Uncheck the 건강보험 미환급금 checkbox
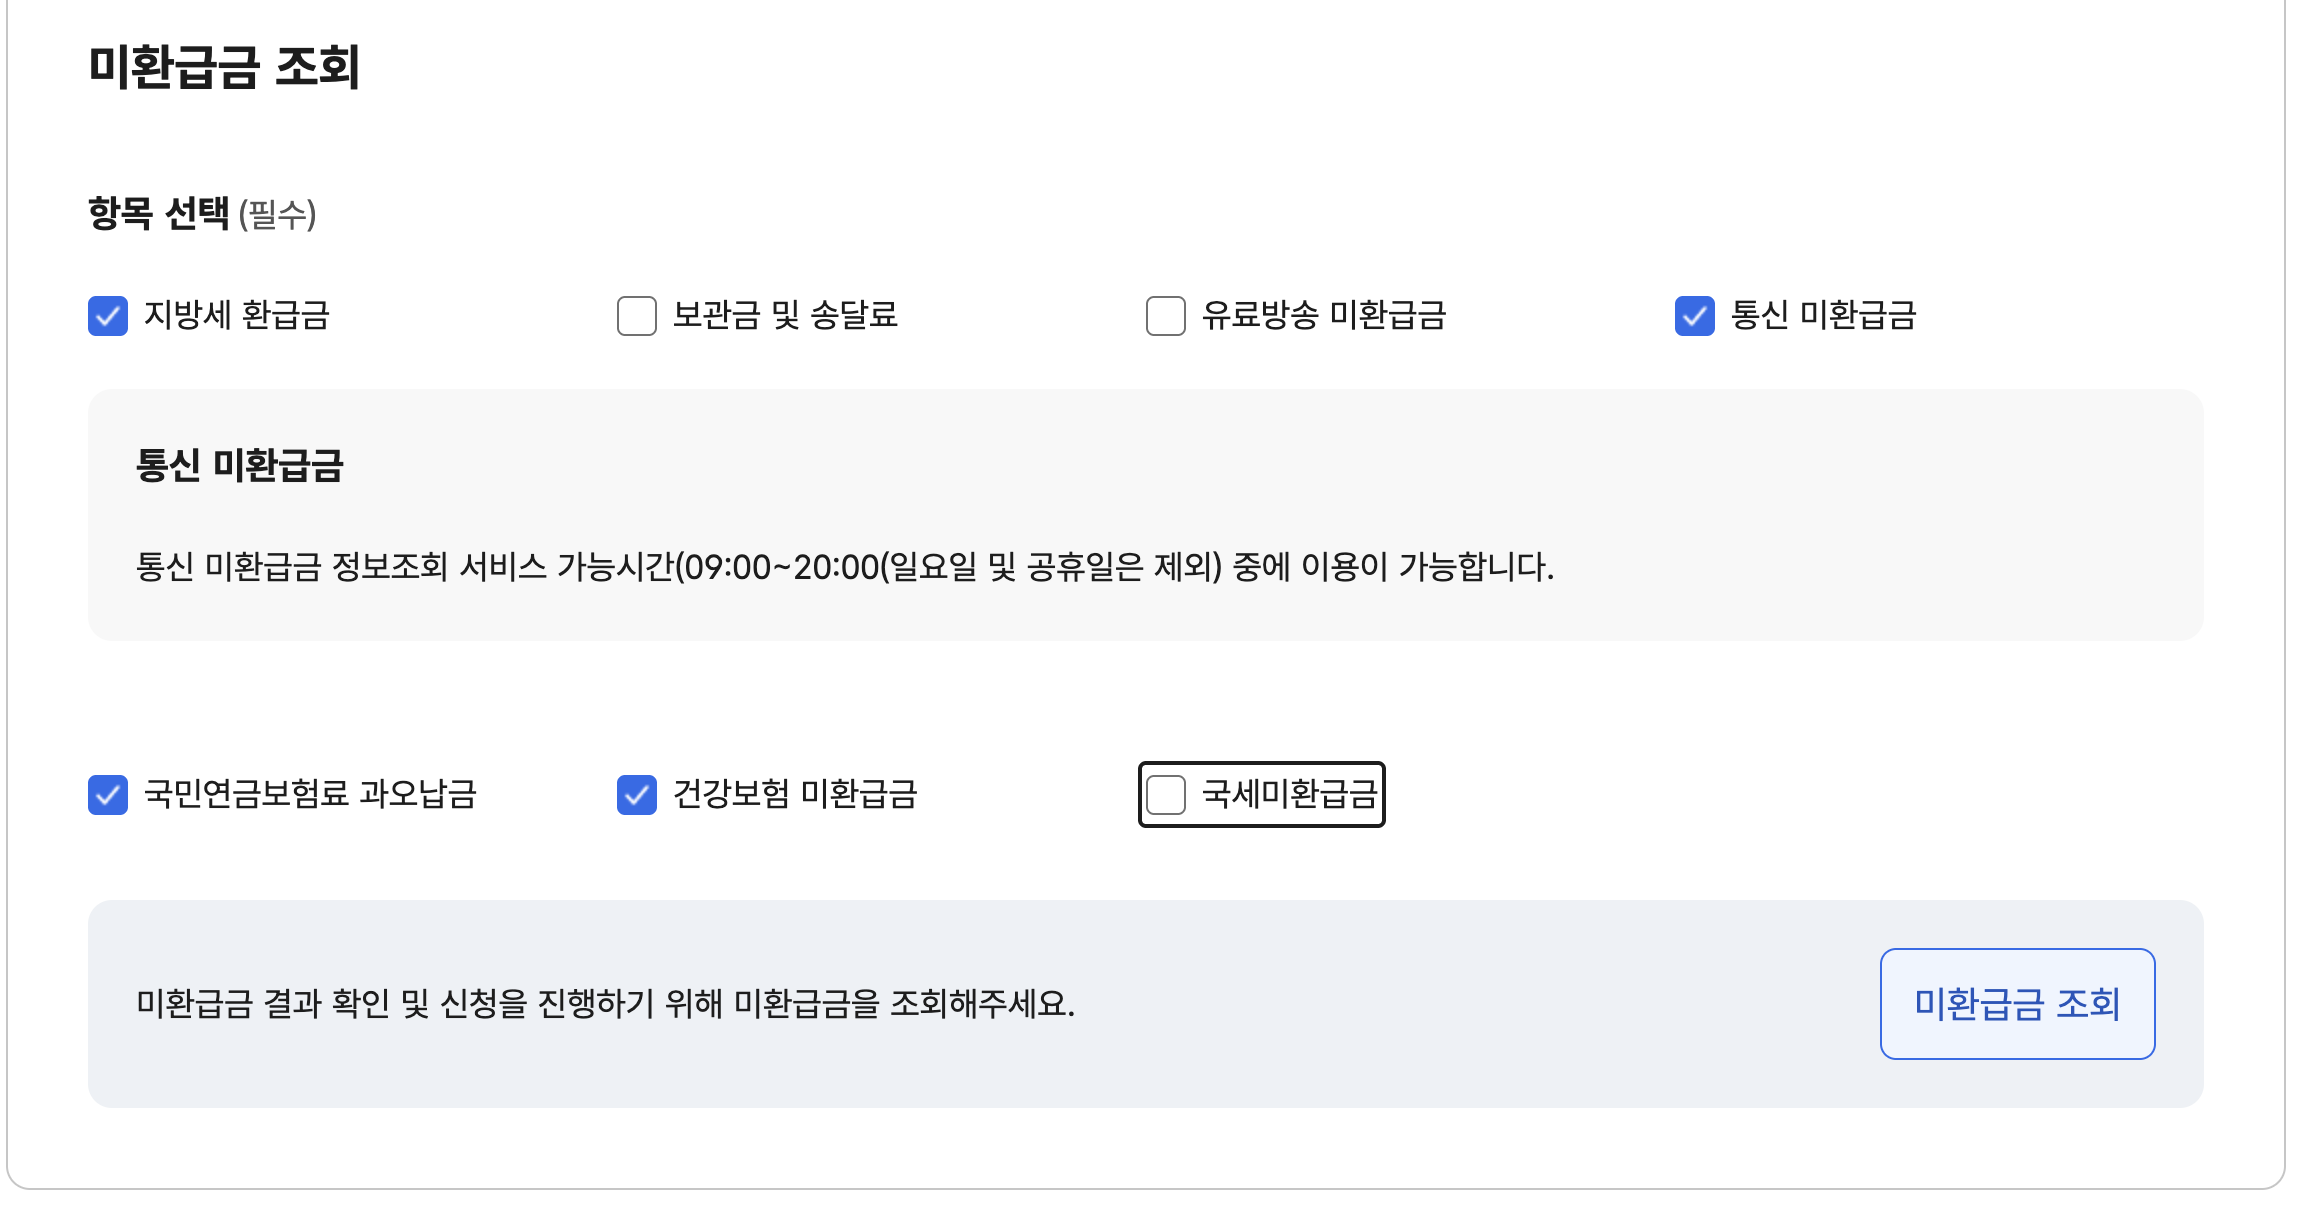2304x1220 pixels. [x=637, y=795]
